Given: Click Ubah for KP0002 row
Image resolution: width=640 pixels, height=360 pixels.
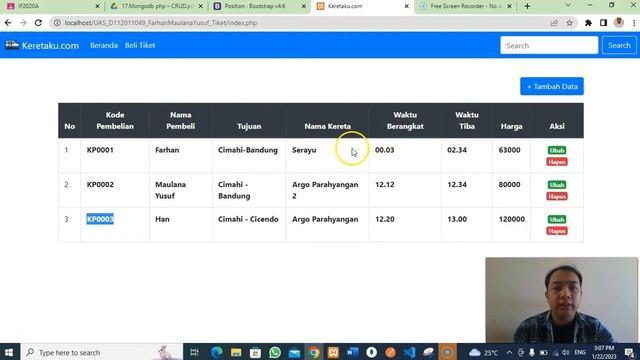Looking at the screenshot, I should (x=557, y=185).
